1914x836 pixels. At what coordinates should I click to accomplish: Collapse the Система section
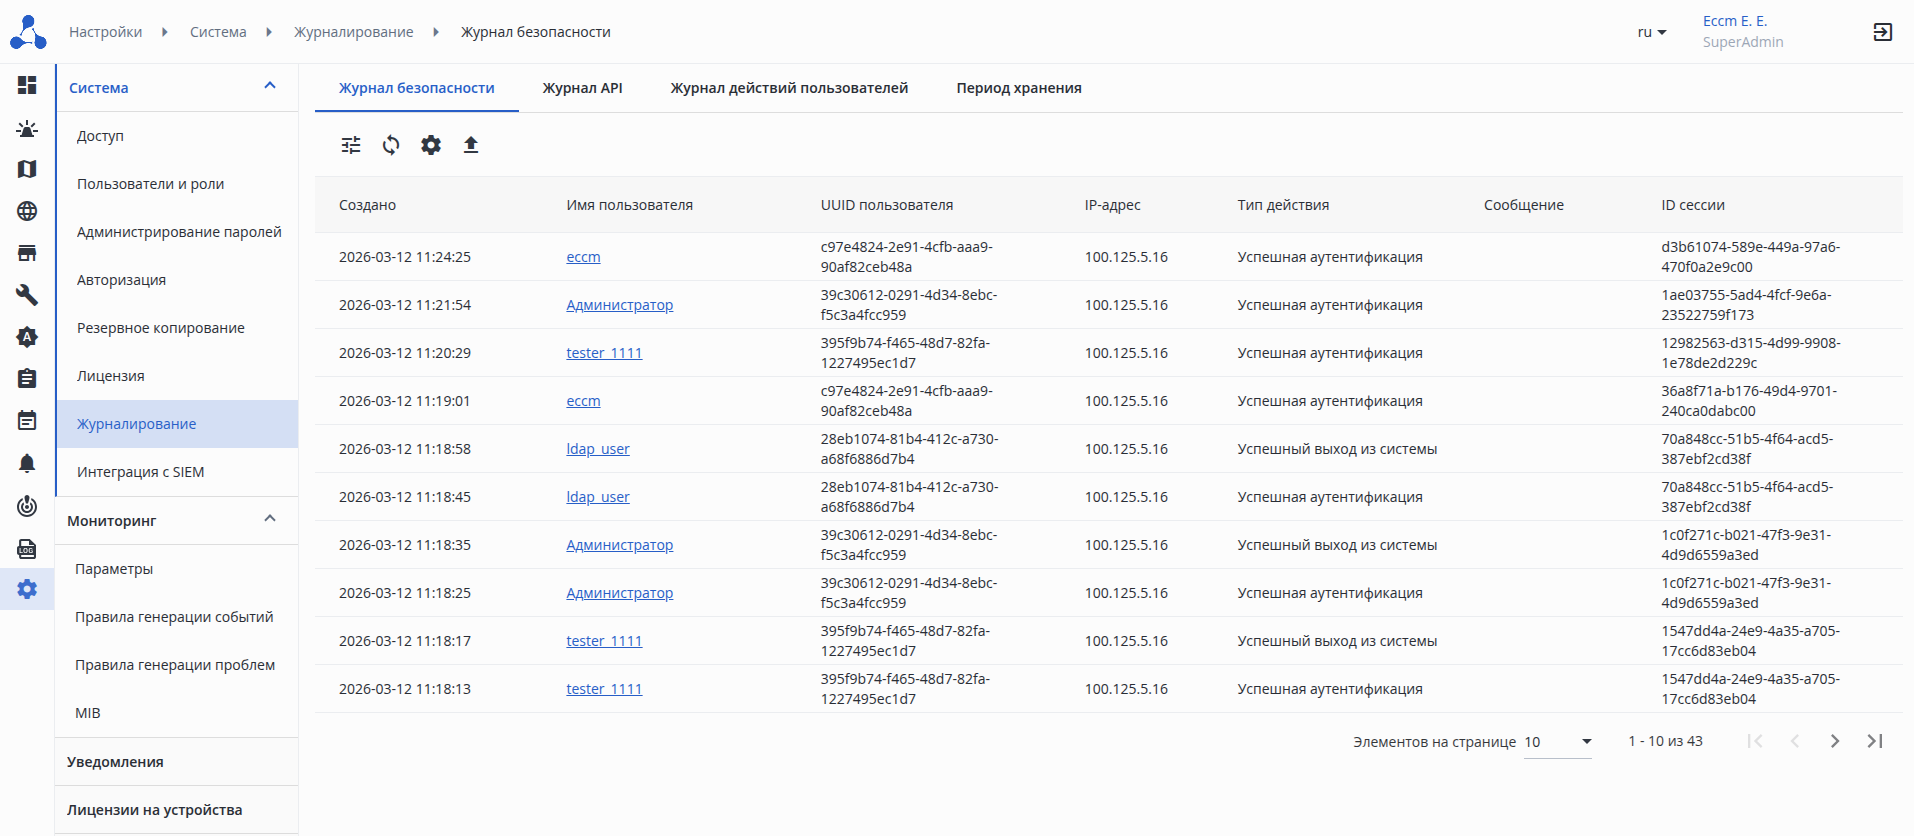[x=270, y=86]
